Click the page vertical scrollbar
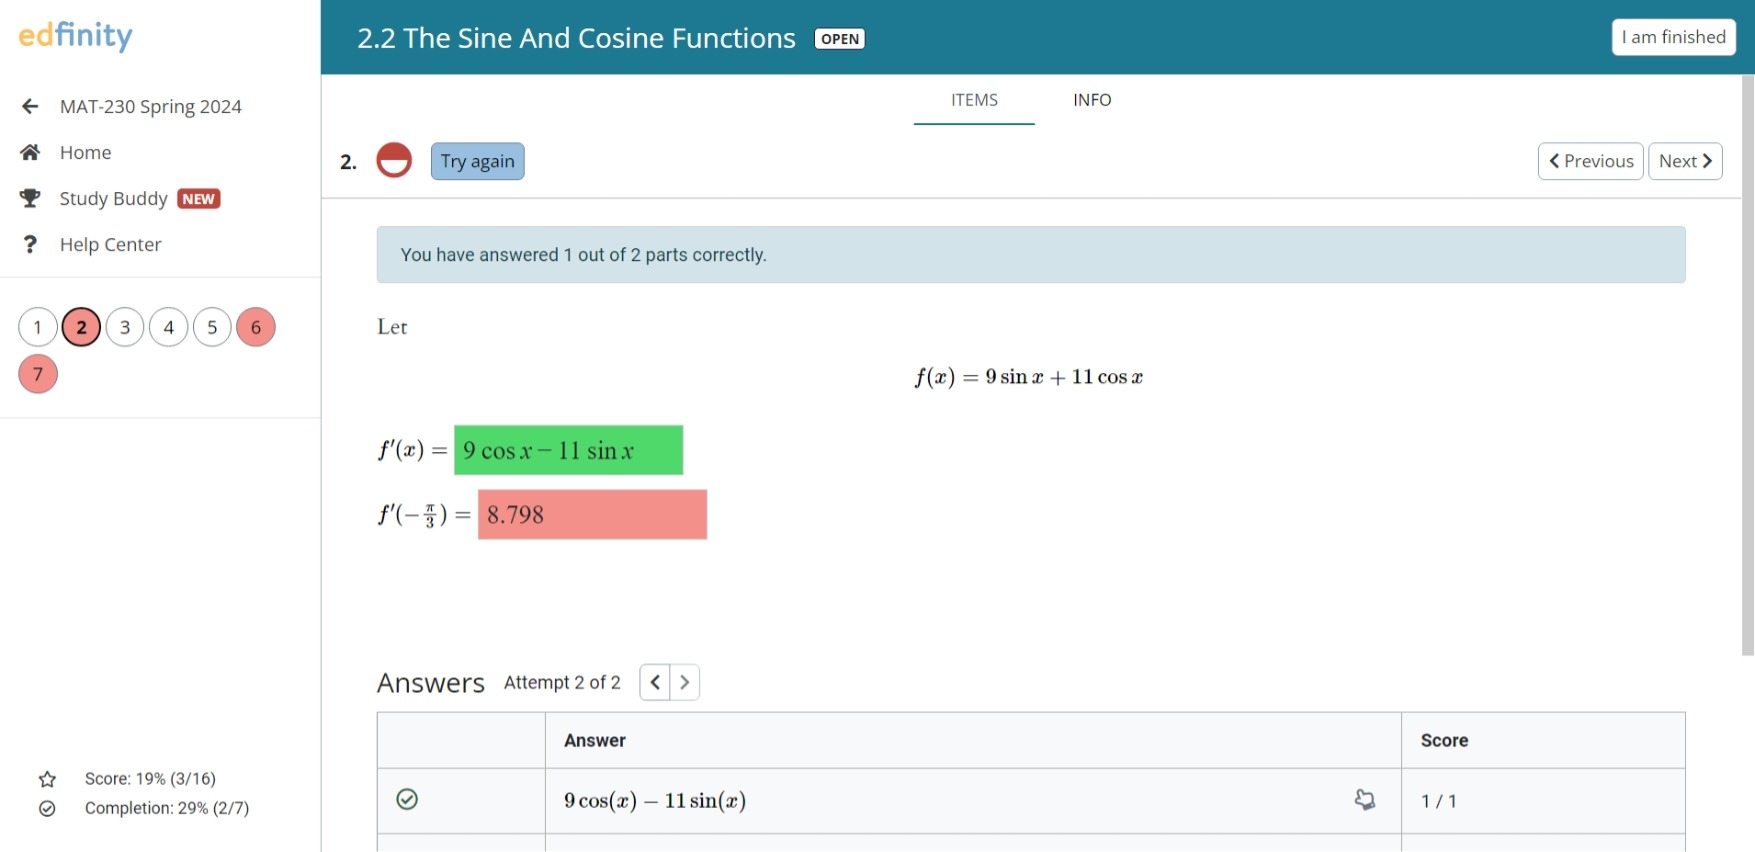 pos(1748,365)
